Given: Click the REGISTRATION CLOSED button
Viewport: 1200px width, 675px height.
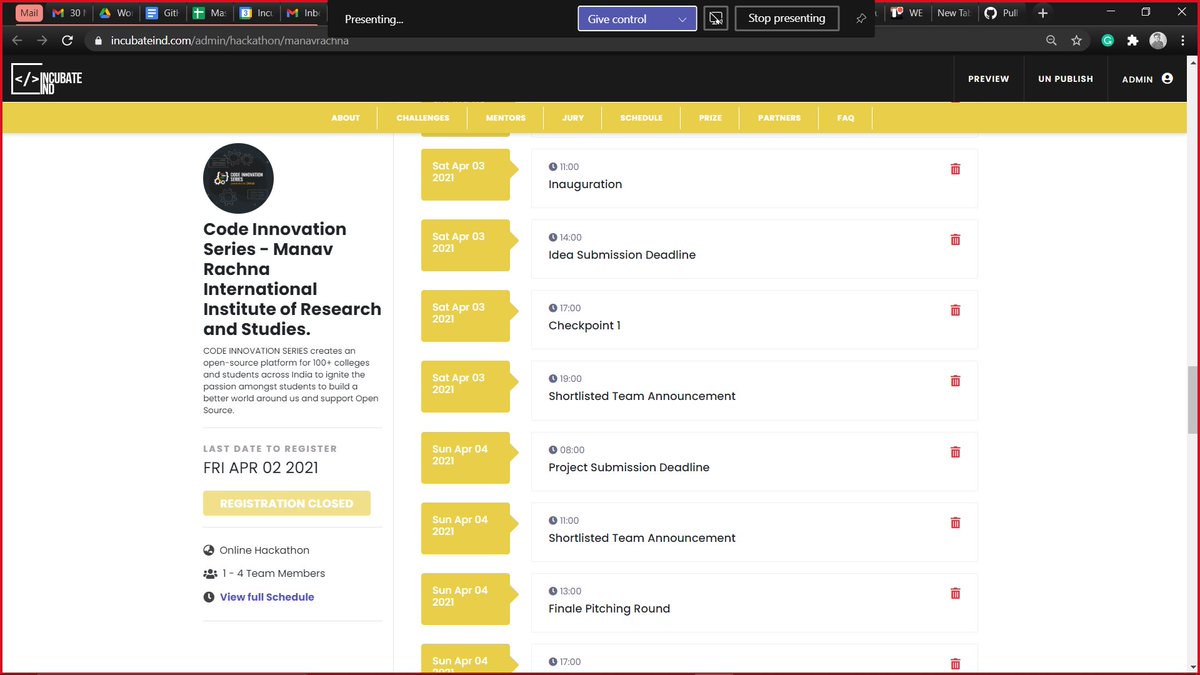Looking at the screenshot, I should (x=286, y=503).
